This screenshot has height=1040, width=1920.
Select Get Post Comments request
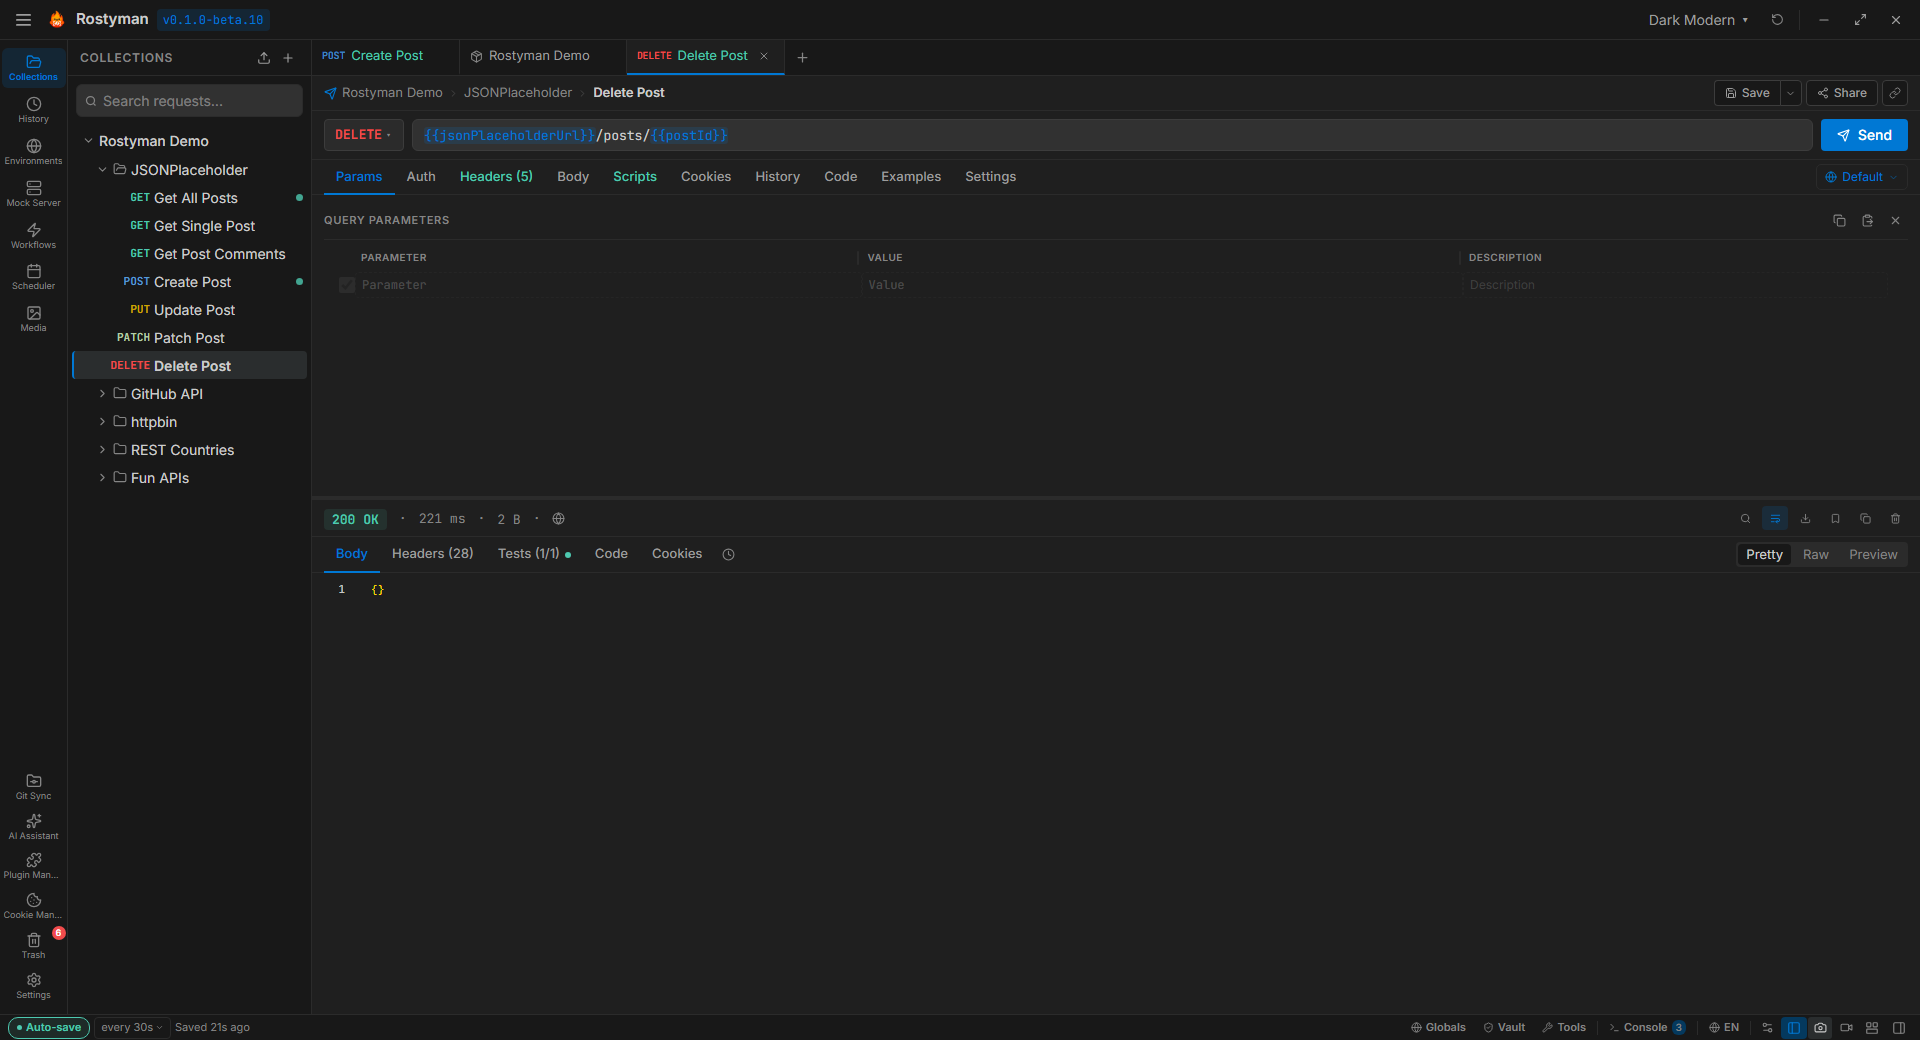pos(219,254)
